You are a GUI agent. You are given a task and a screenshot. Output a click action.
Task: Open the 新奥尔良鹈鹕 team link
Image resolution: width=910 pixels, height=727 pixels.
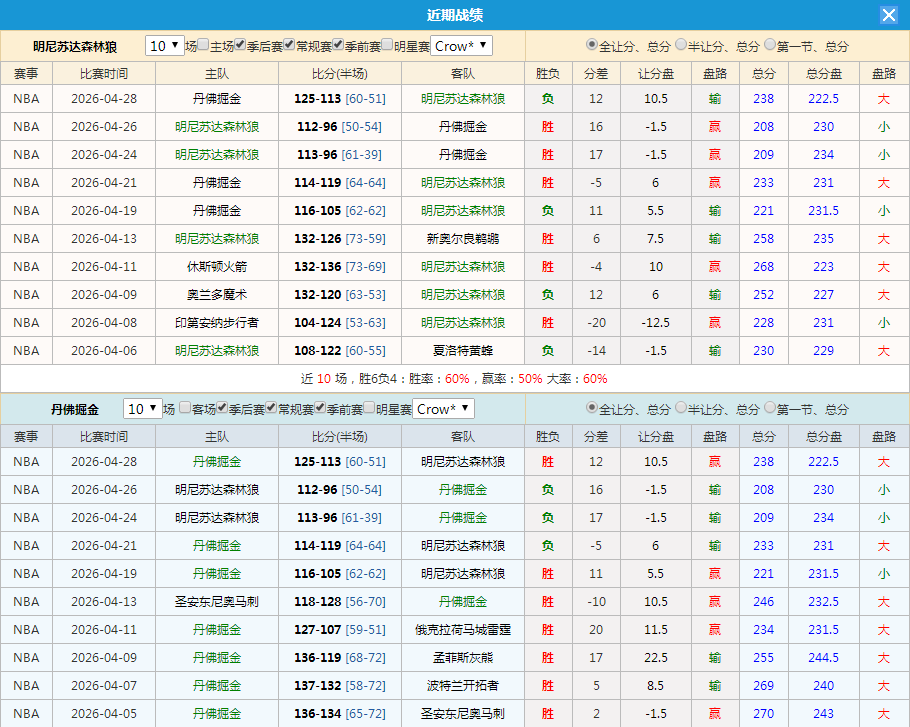(464, 238)
